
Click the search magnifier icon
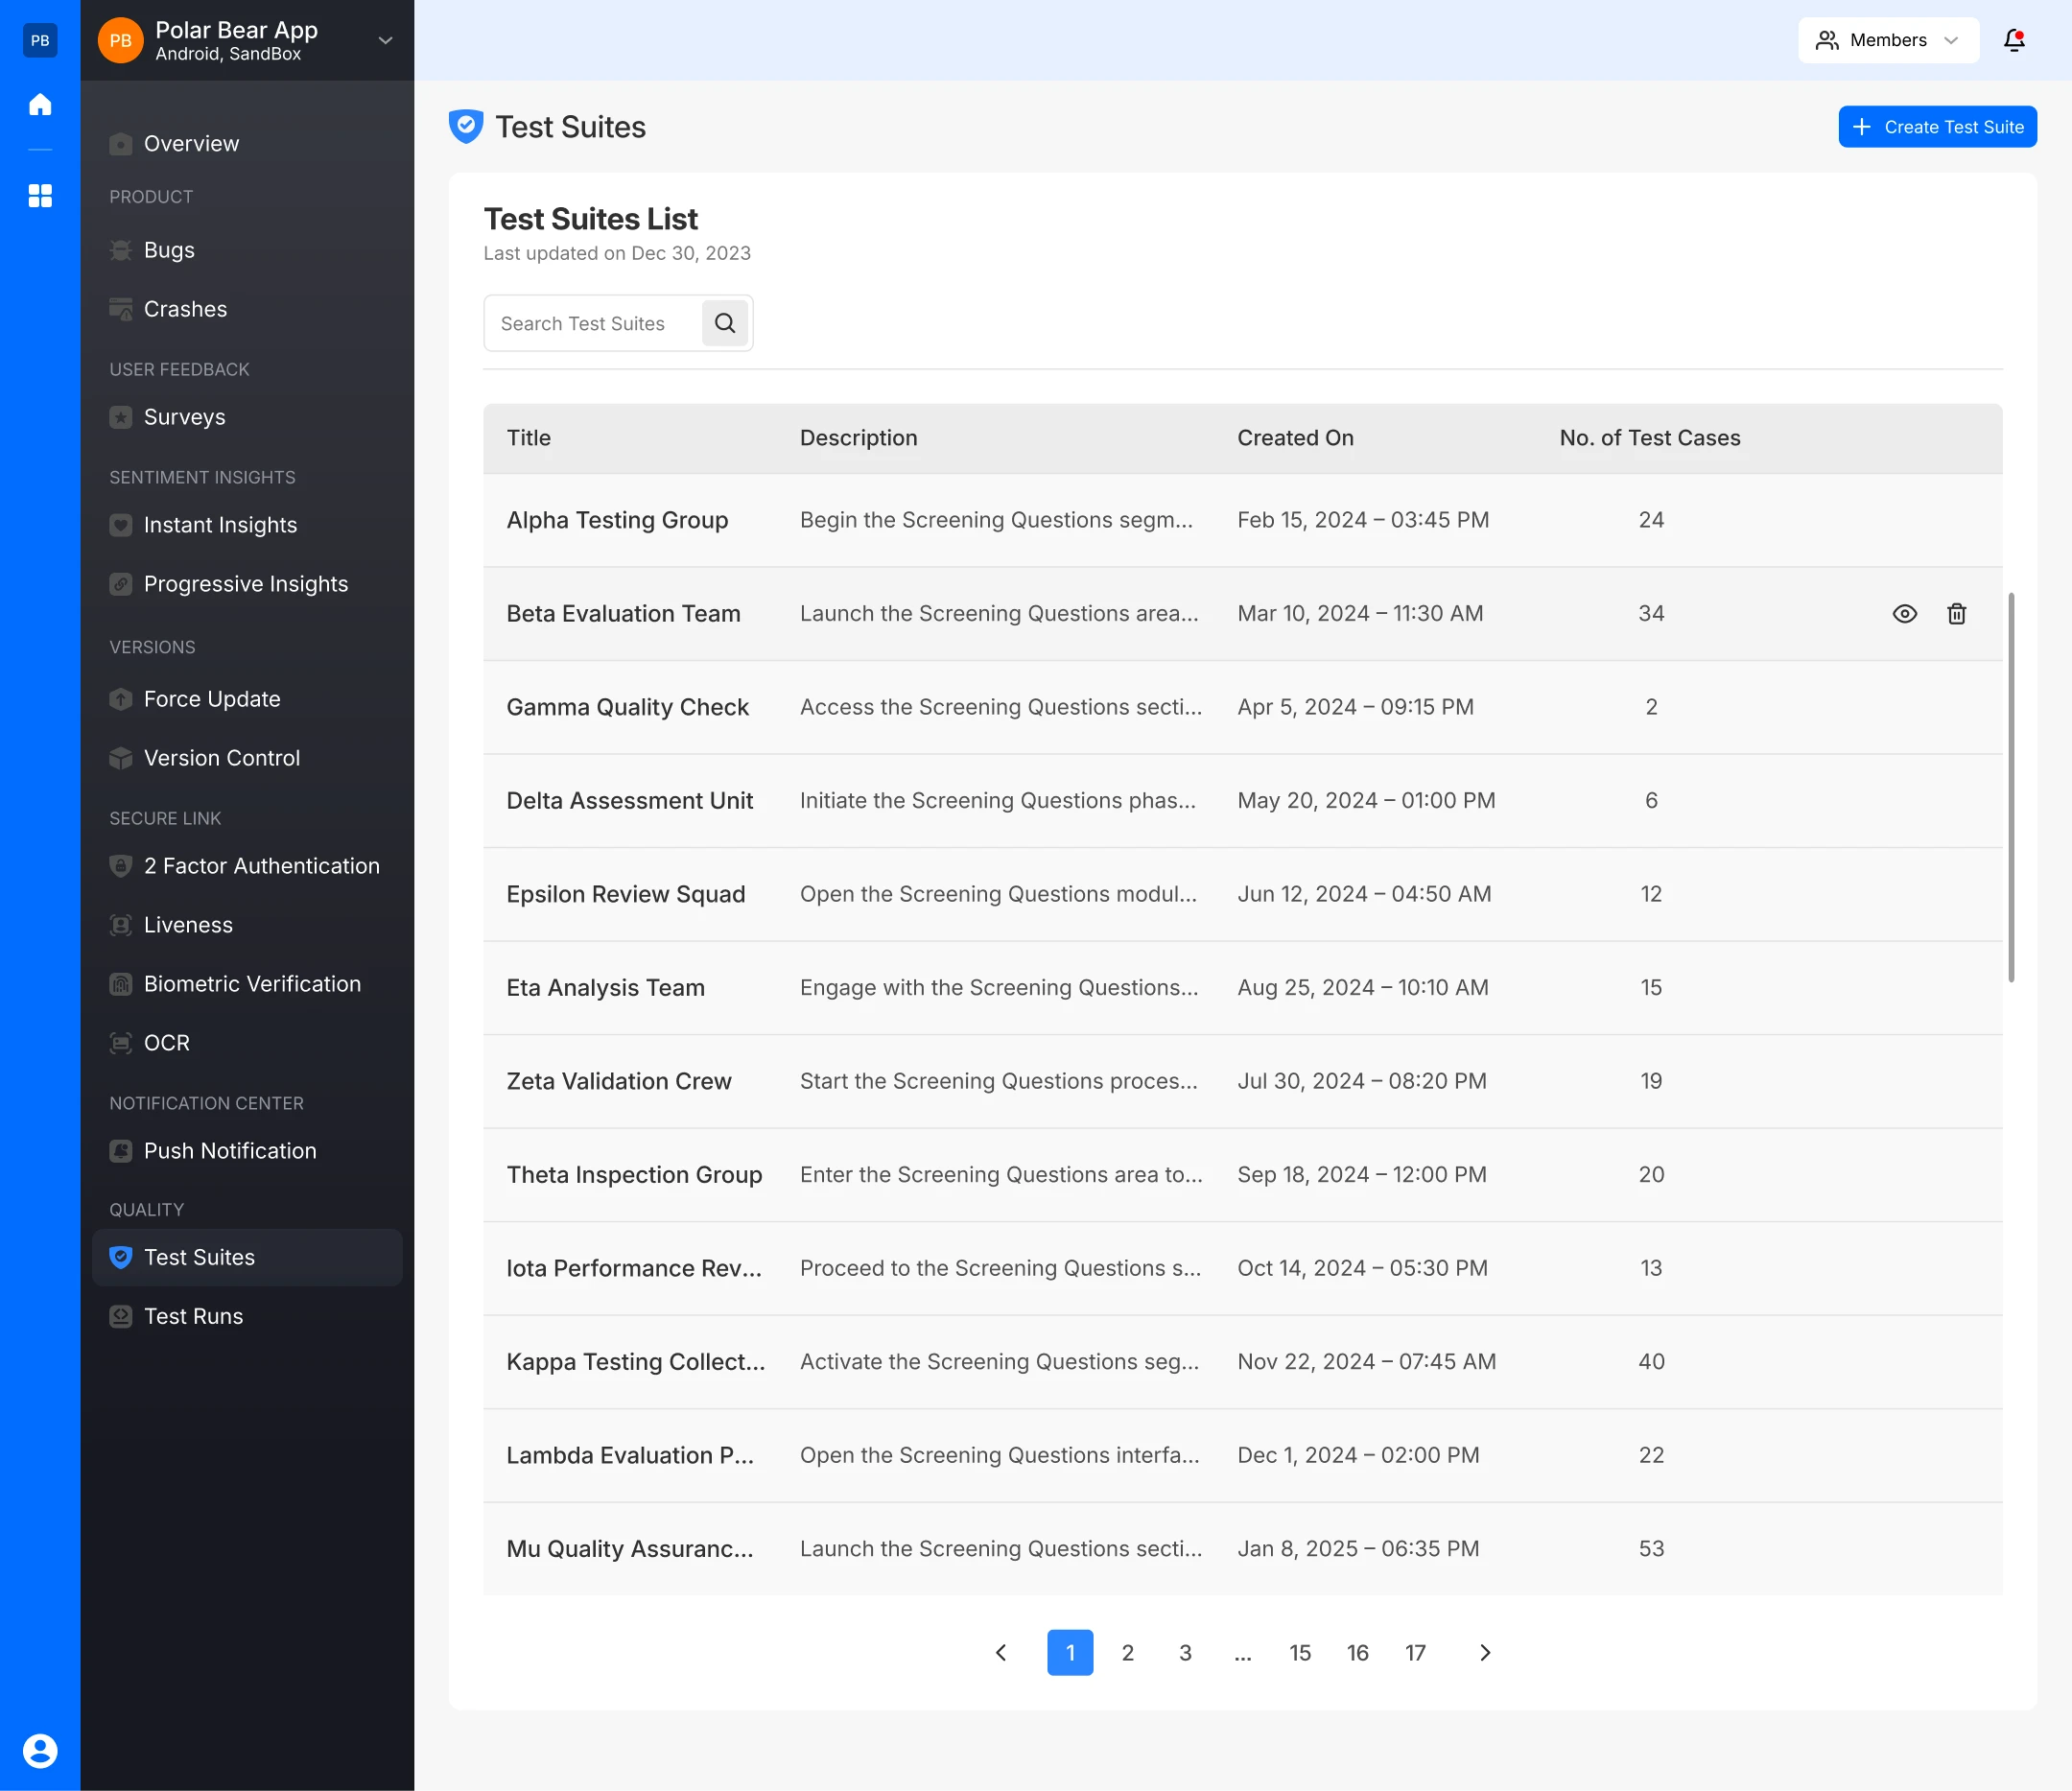pos(725,323)
